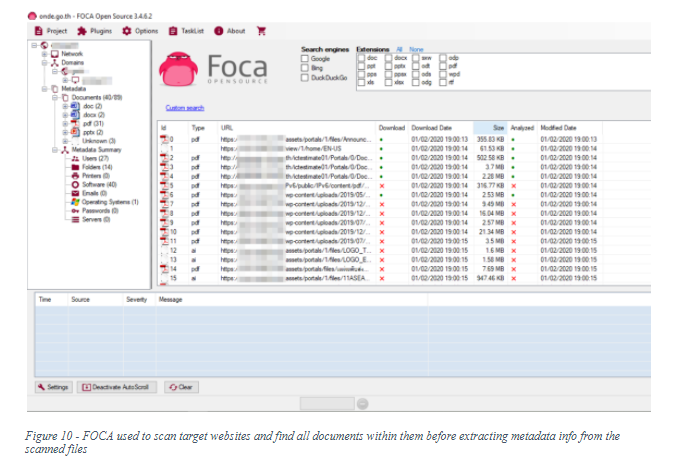
Task: Enable the DuckDuckGo search engine checkbox
Action: pyautogui.click(x=304, y=77)
